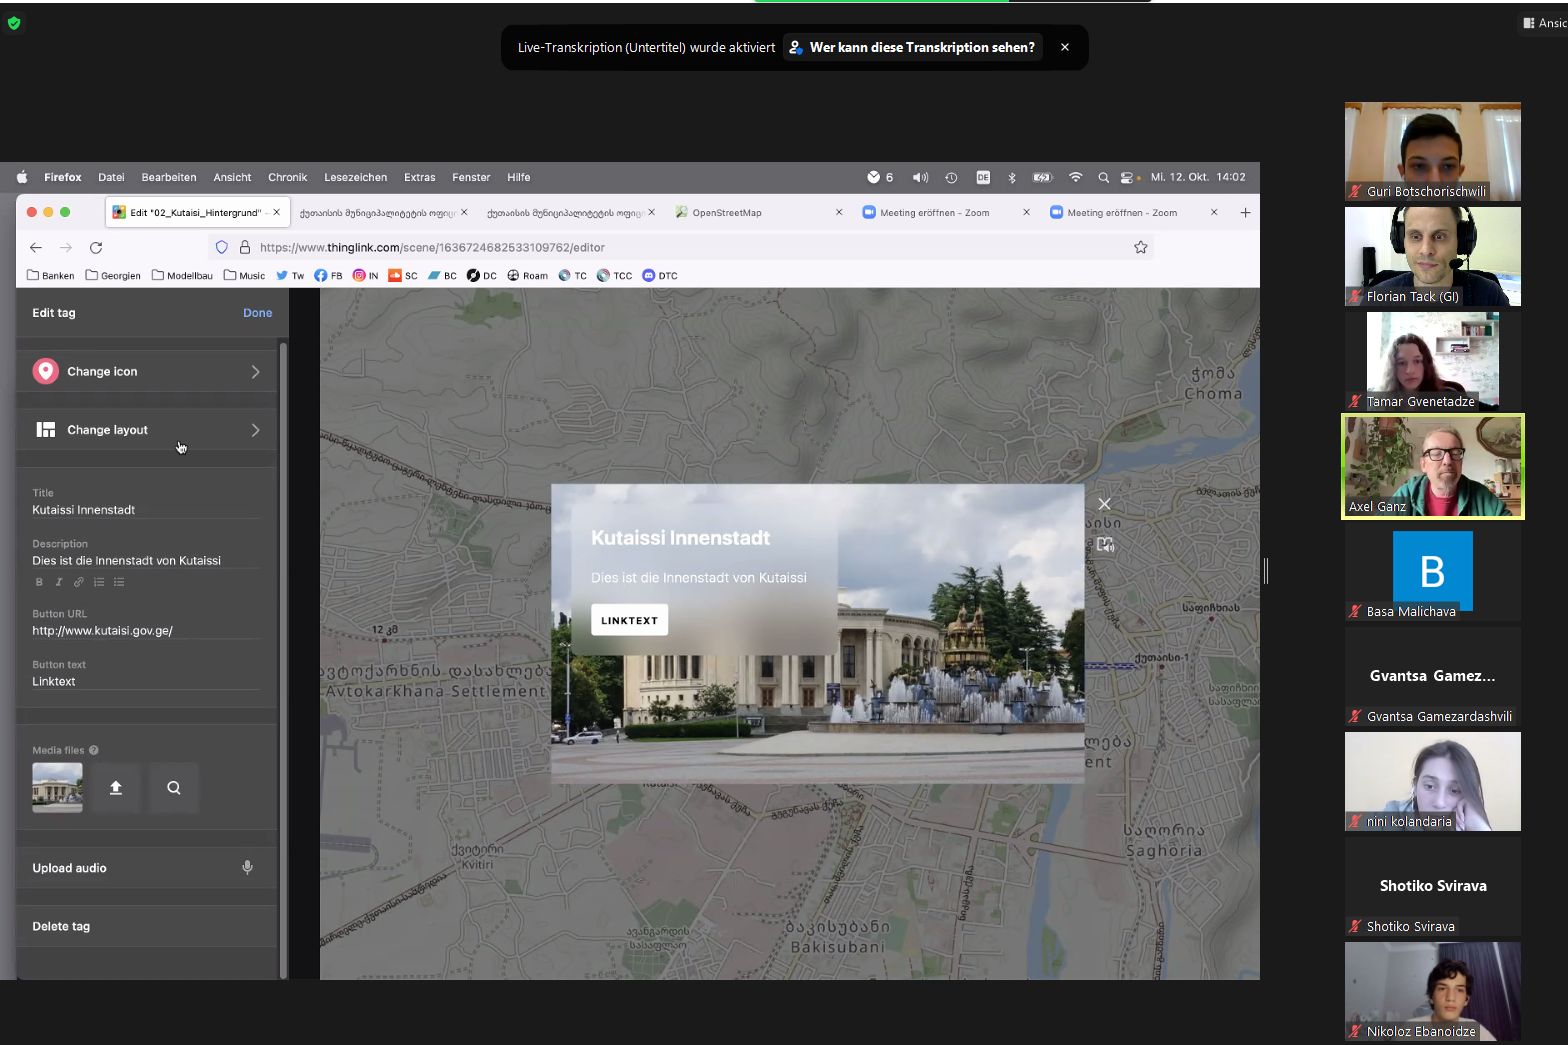Click the numbered list formatting icon

tap(99, 582)
